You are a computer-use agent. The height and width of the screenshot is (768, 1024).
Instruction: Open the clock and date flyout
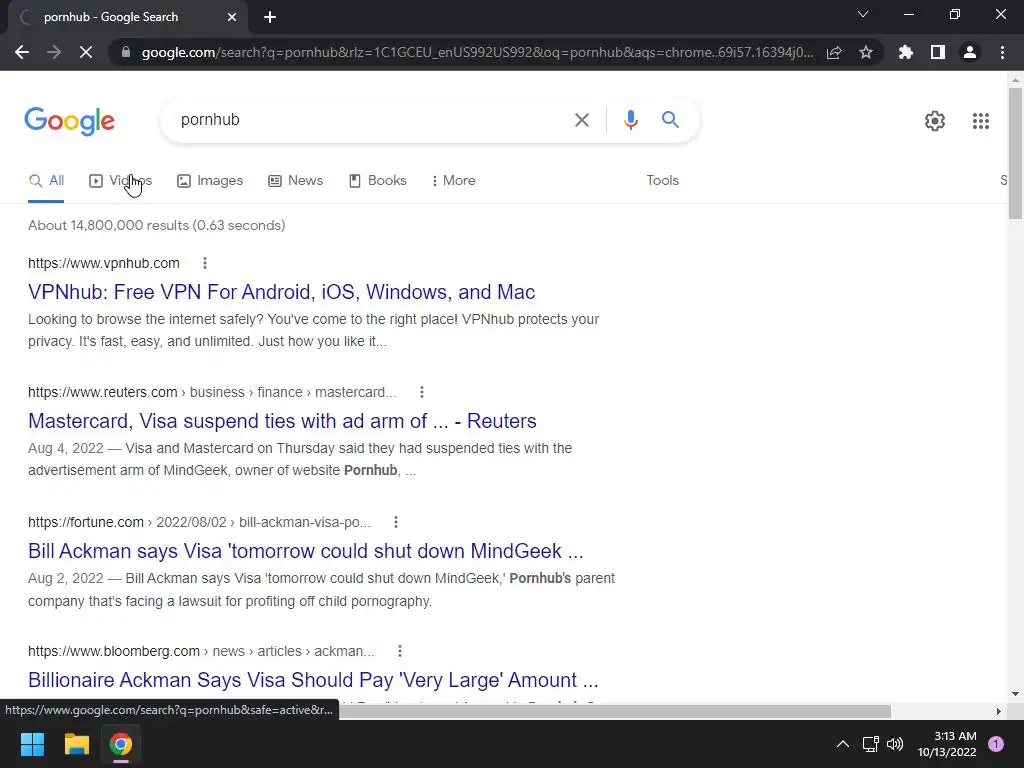tap(947, 744)
